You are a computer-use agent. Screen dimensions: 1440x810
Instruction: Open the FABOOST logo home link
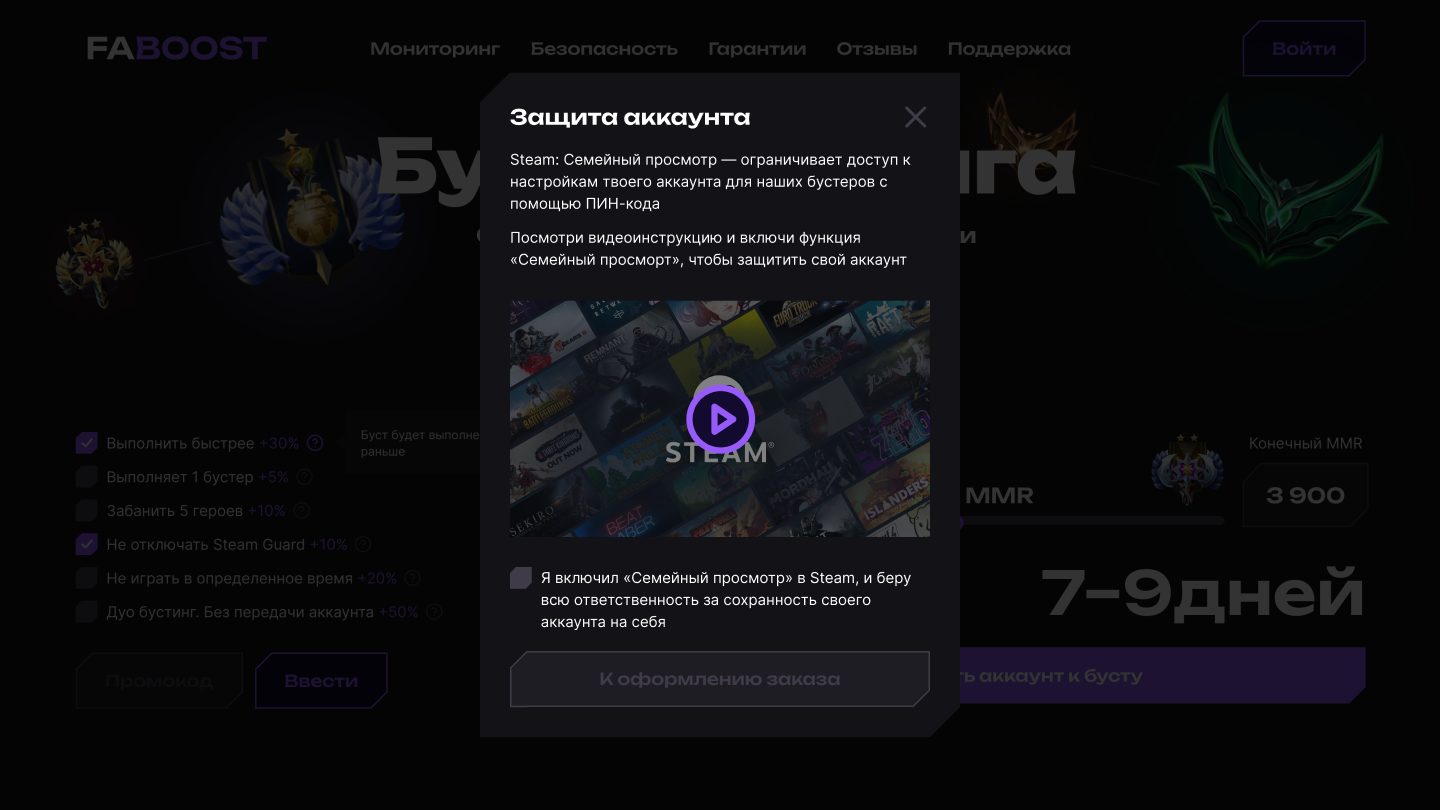[x=176, y=48]
